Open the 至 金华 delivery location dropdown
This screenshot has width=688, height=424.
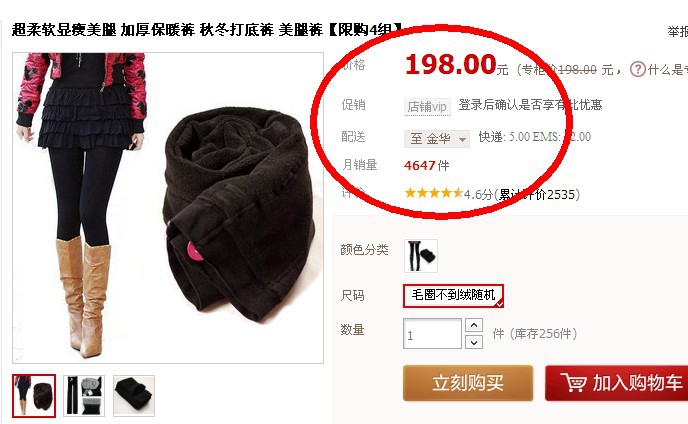tap(437, 139)
